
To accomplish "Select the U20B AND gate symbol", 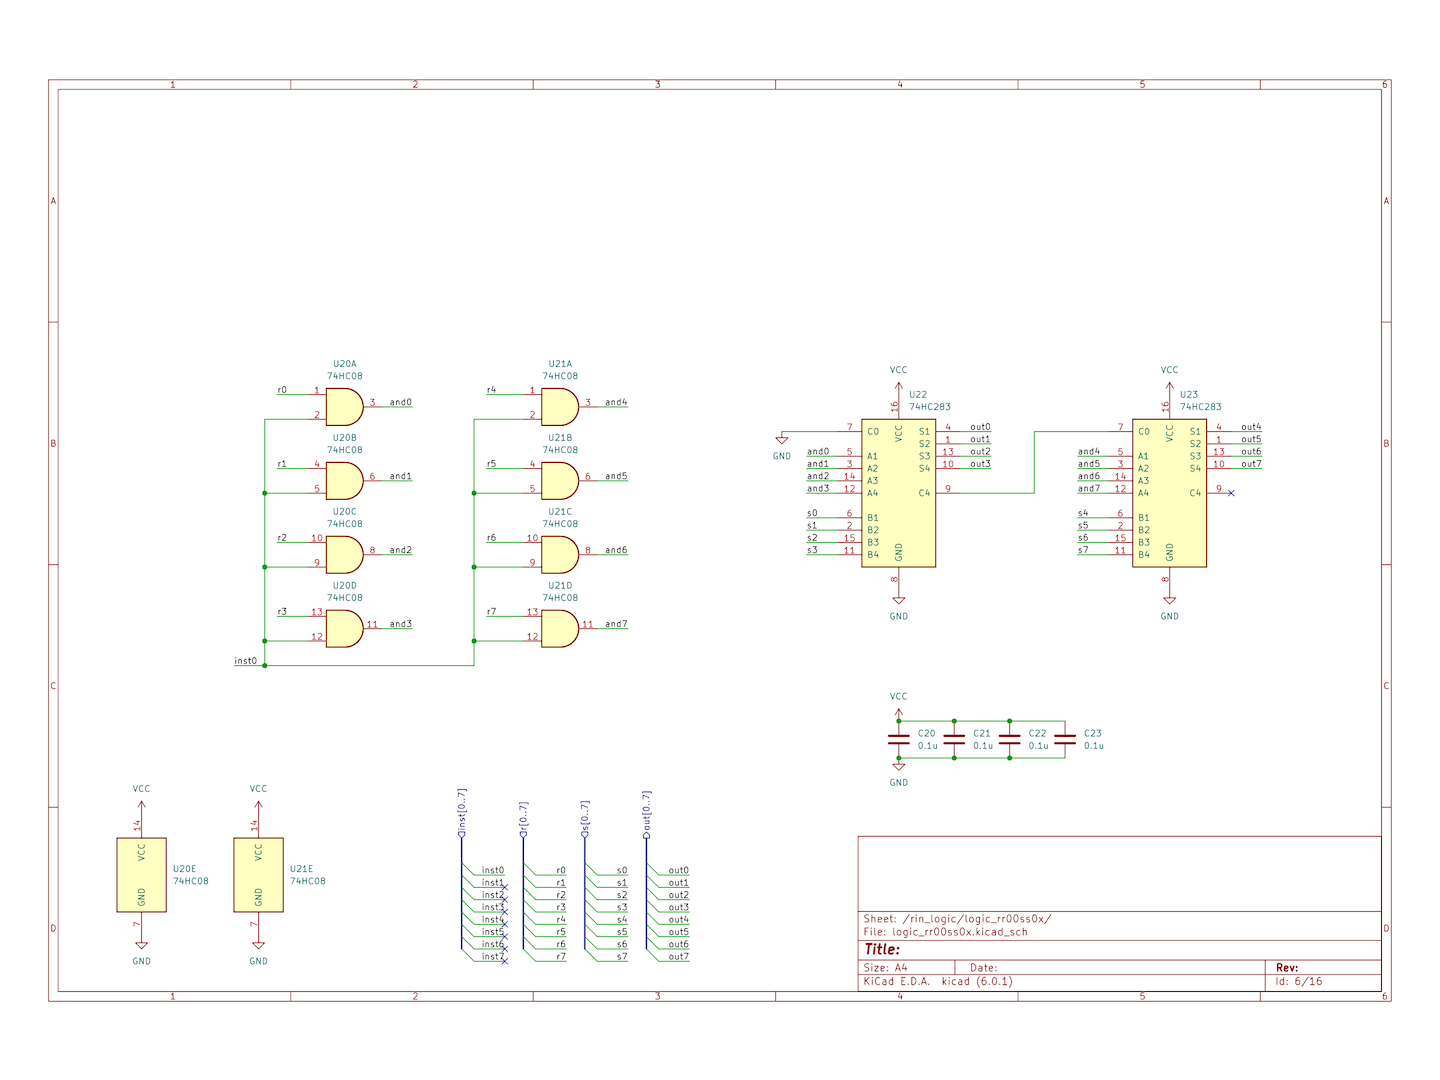I will pyautogui.click(x=344, y=481).
